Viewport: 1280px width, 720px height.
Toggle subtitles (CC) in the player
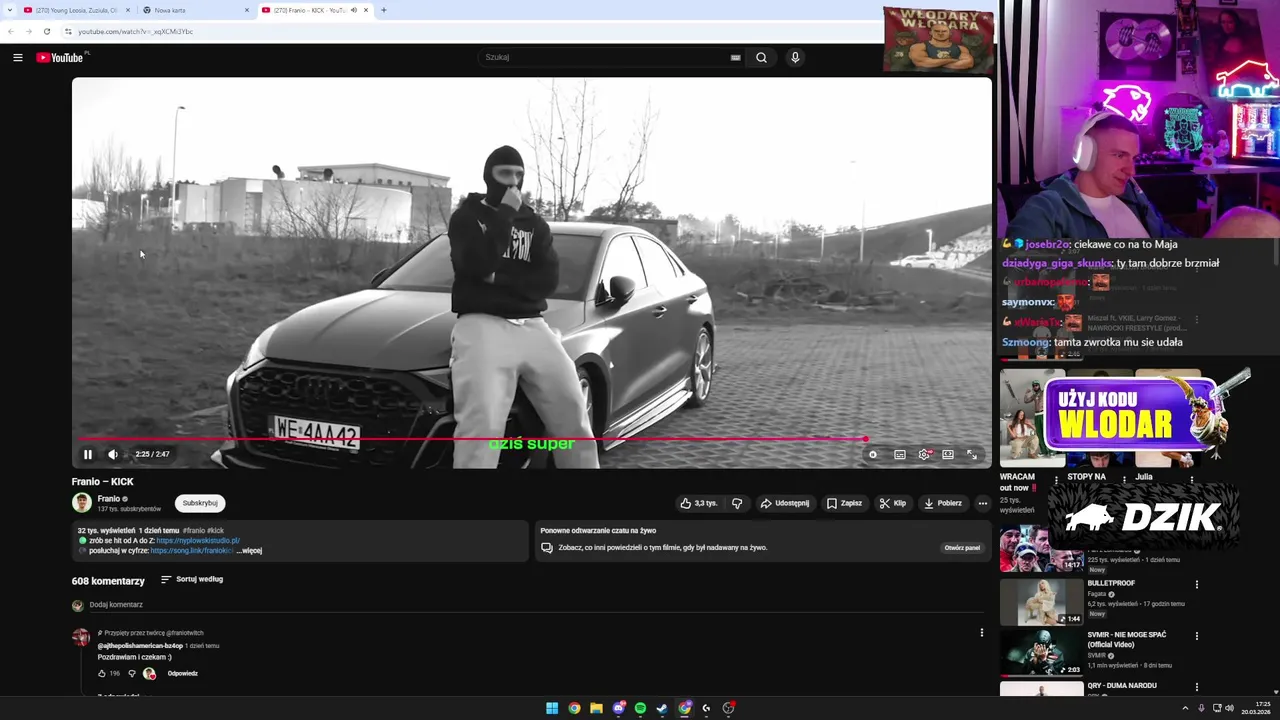900,454
